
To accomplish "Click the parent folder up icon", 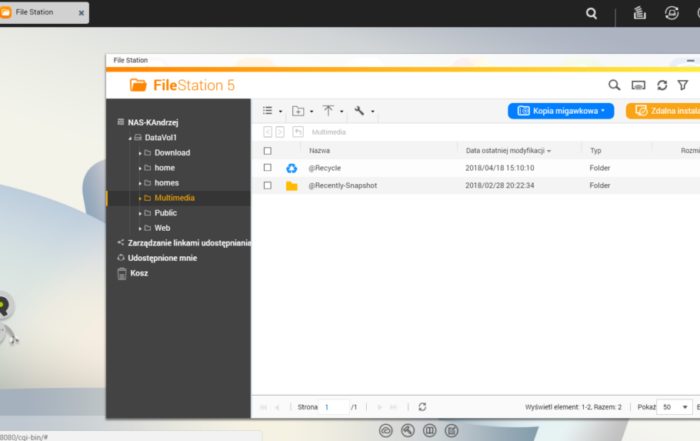I will (x=298, y=132).
